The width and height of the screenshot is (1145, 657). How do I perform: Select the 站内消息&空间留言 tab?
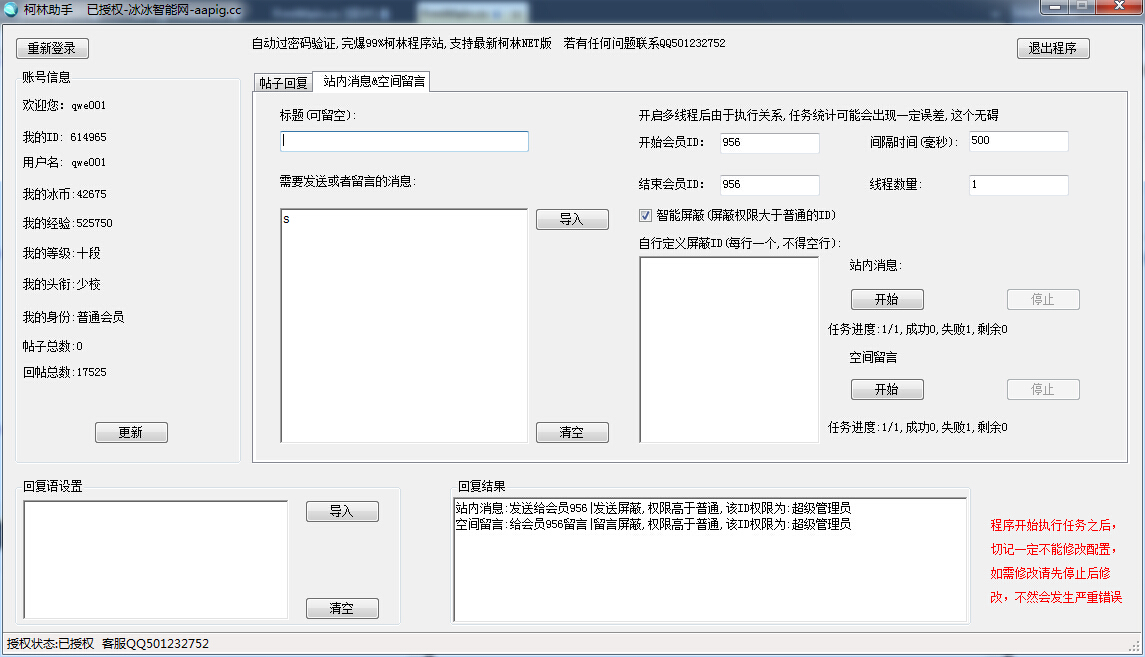tap(374, 82)
